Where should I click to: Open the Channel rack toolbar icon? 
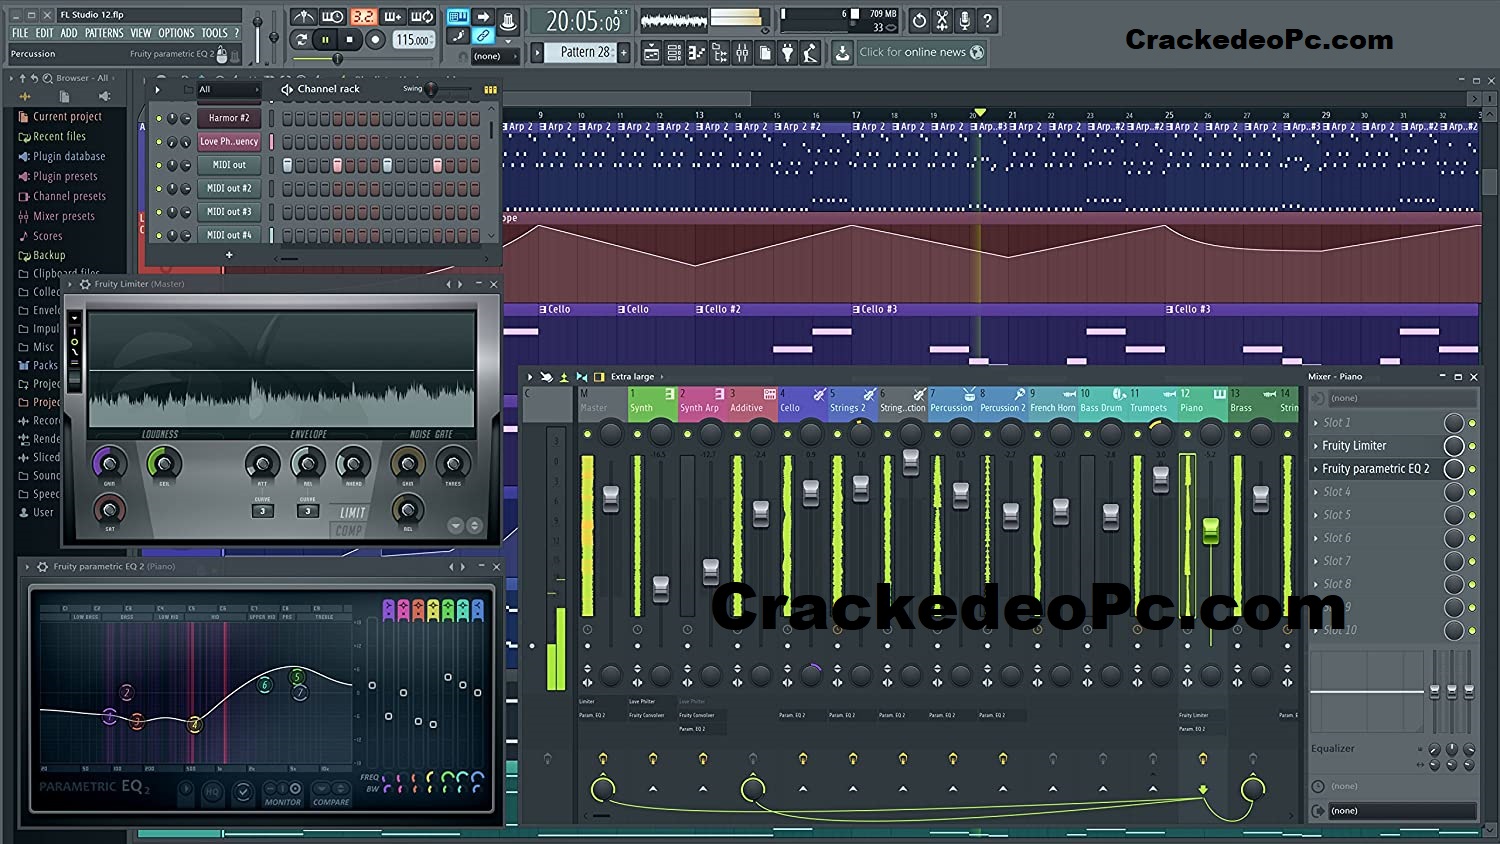pyautogui.click(x=674, y=52)
